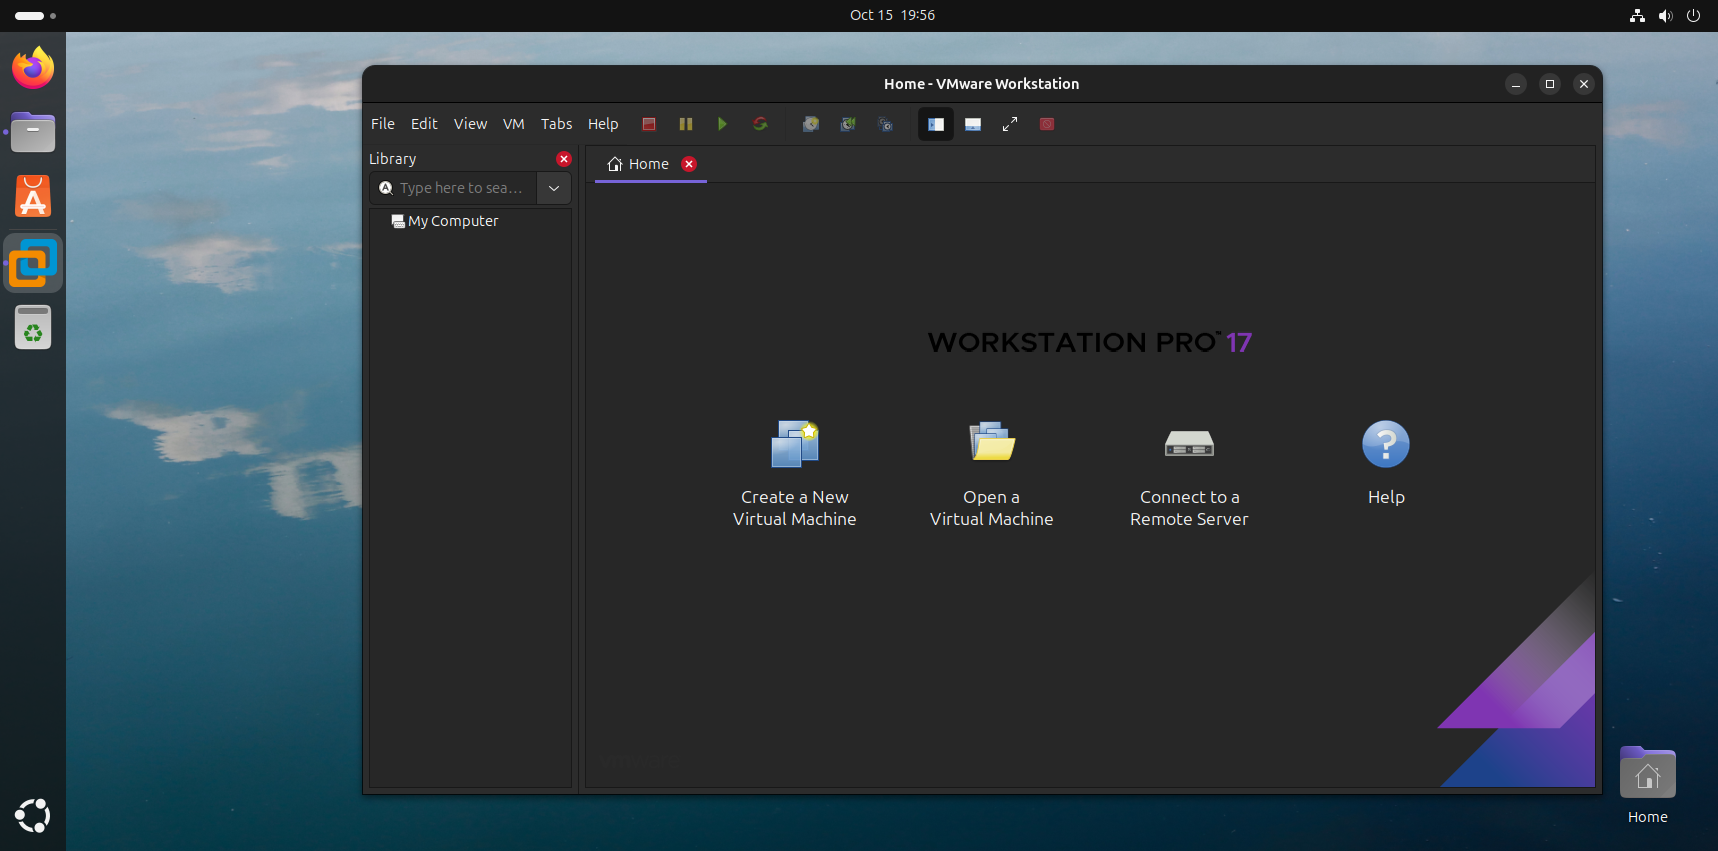Viewport: 1718px width, 851px height.
Task: Open the Tabs menu
Action: 557,124
